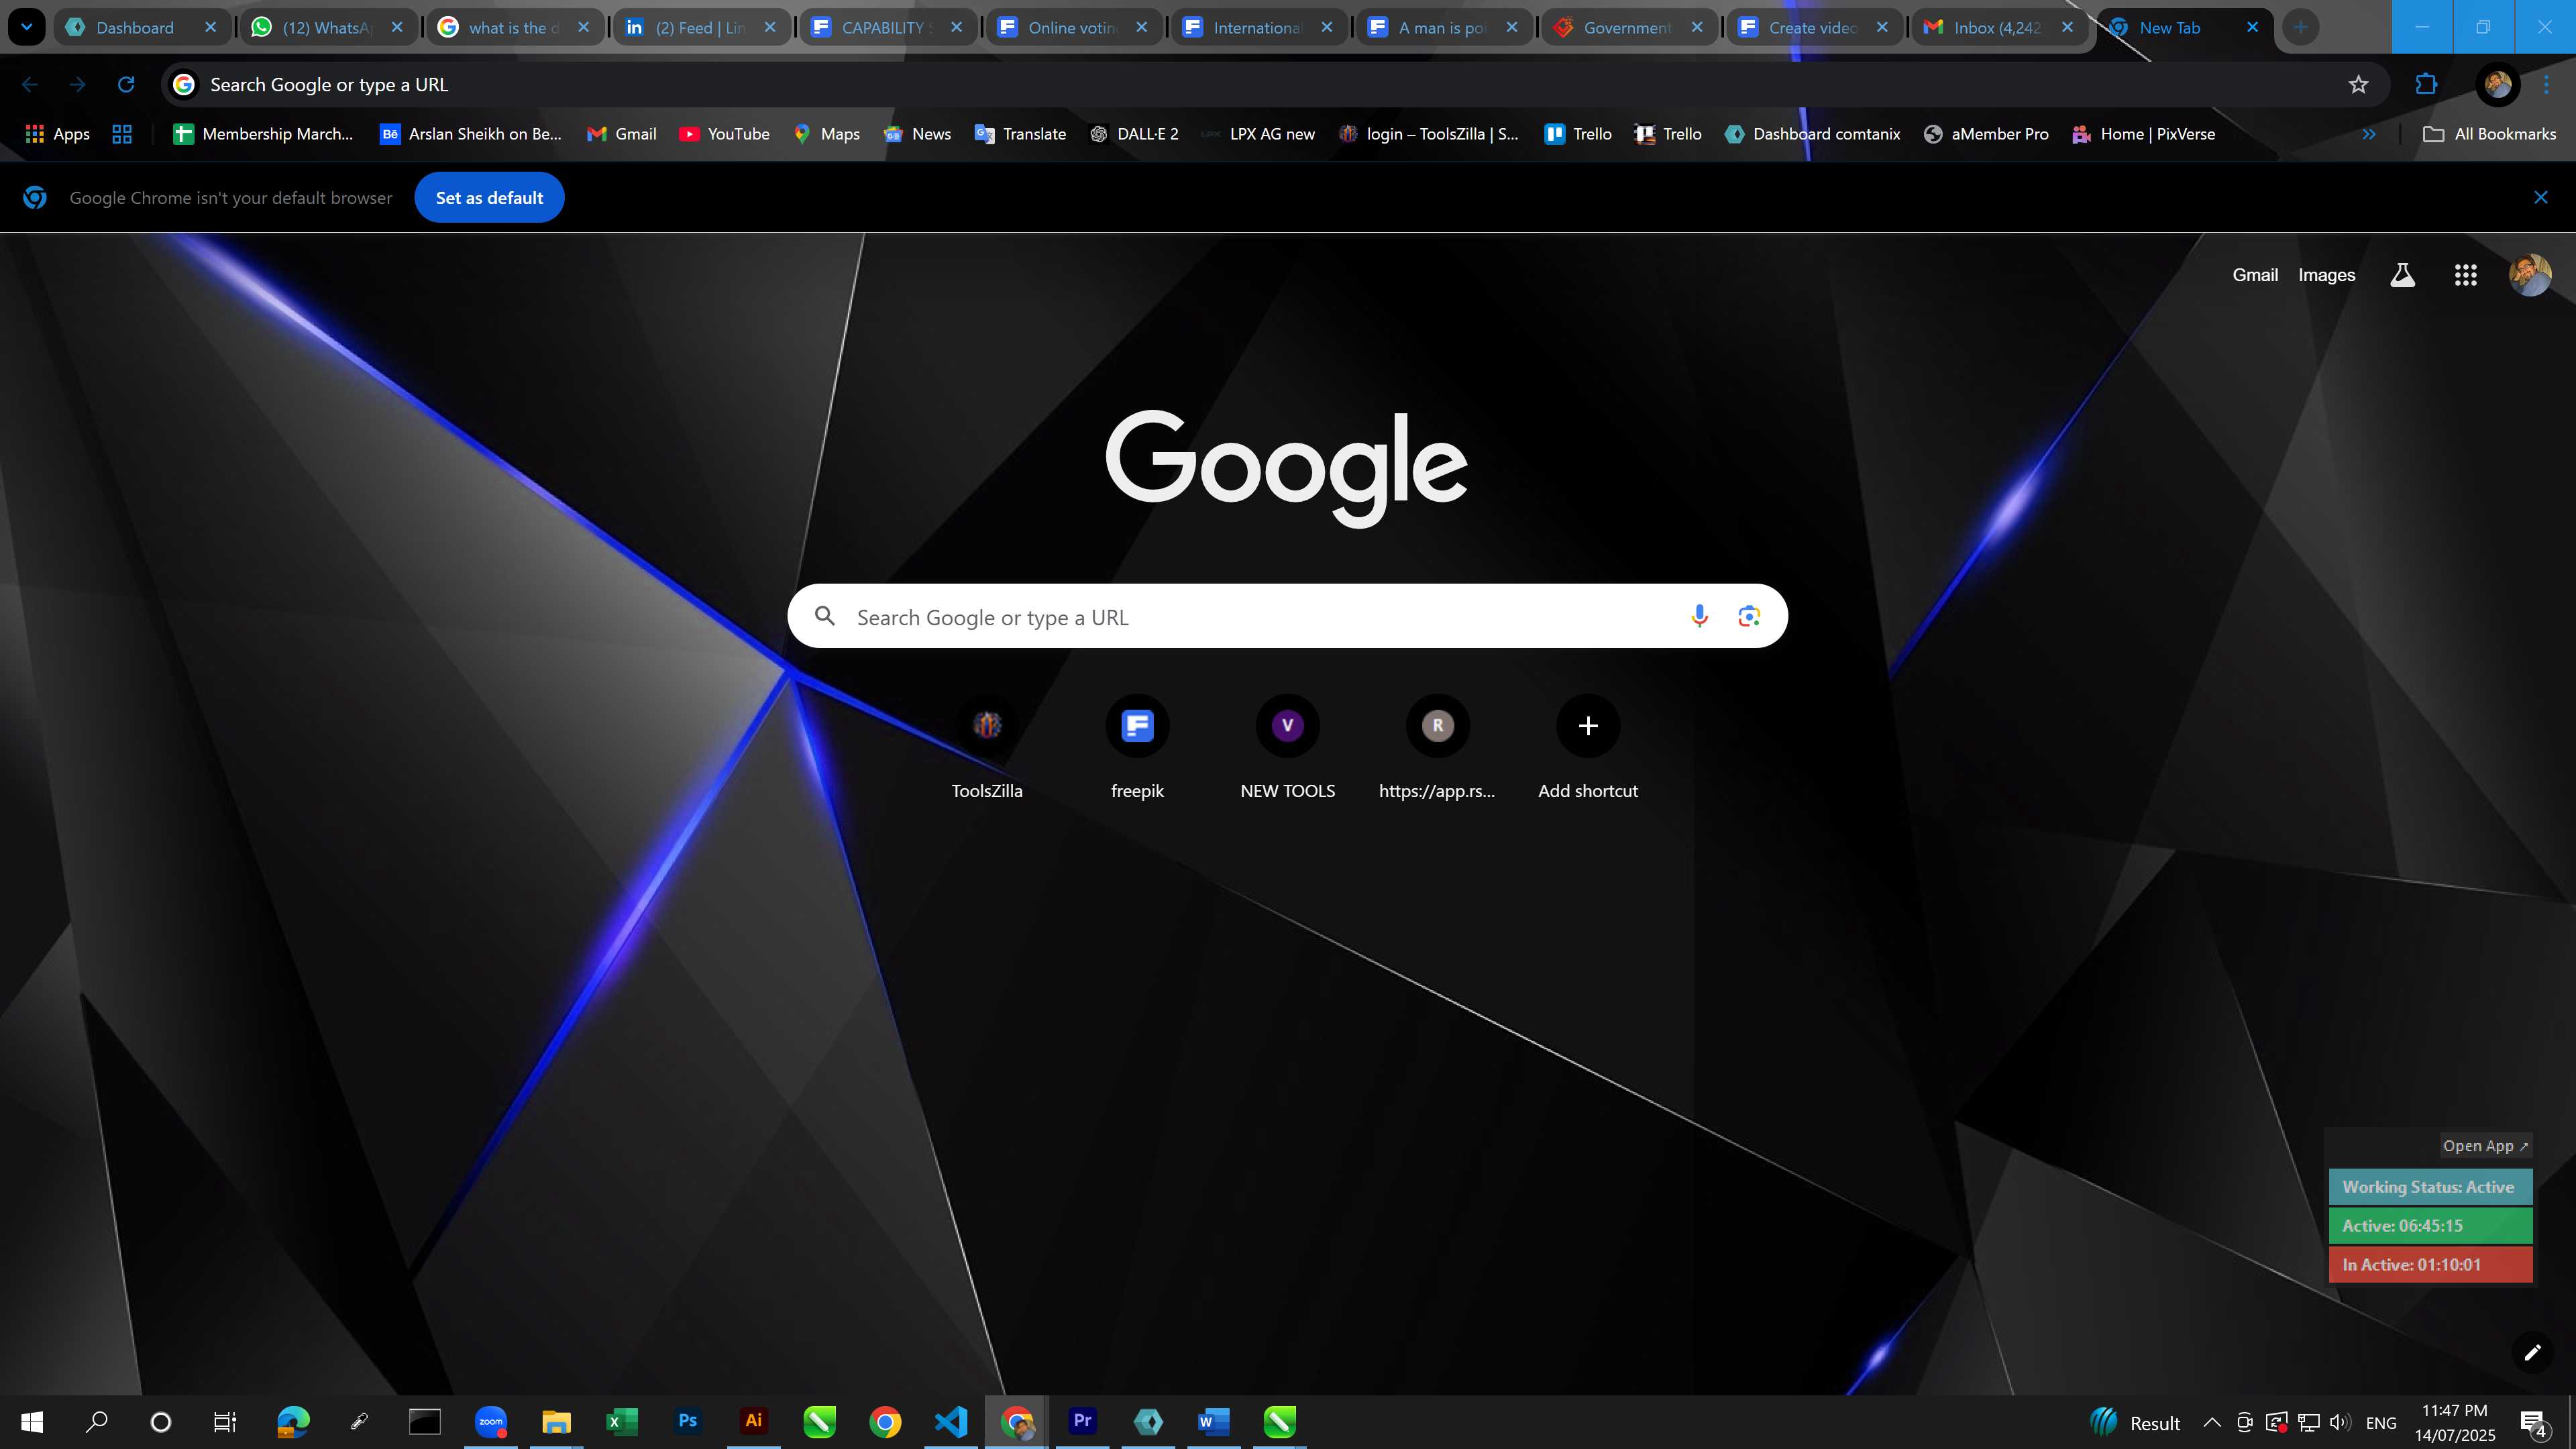Open the https://app.rs... shortcut
Viewport: 2576px width, 1449px height.
click(1438, 747)
